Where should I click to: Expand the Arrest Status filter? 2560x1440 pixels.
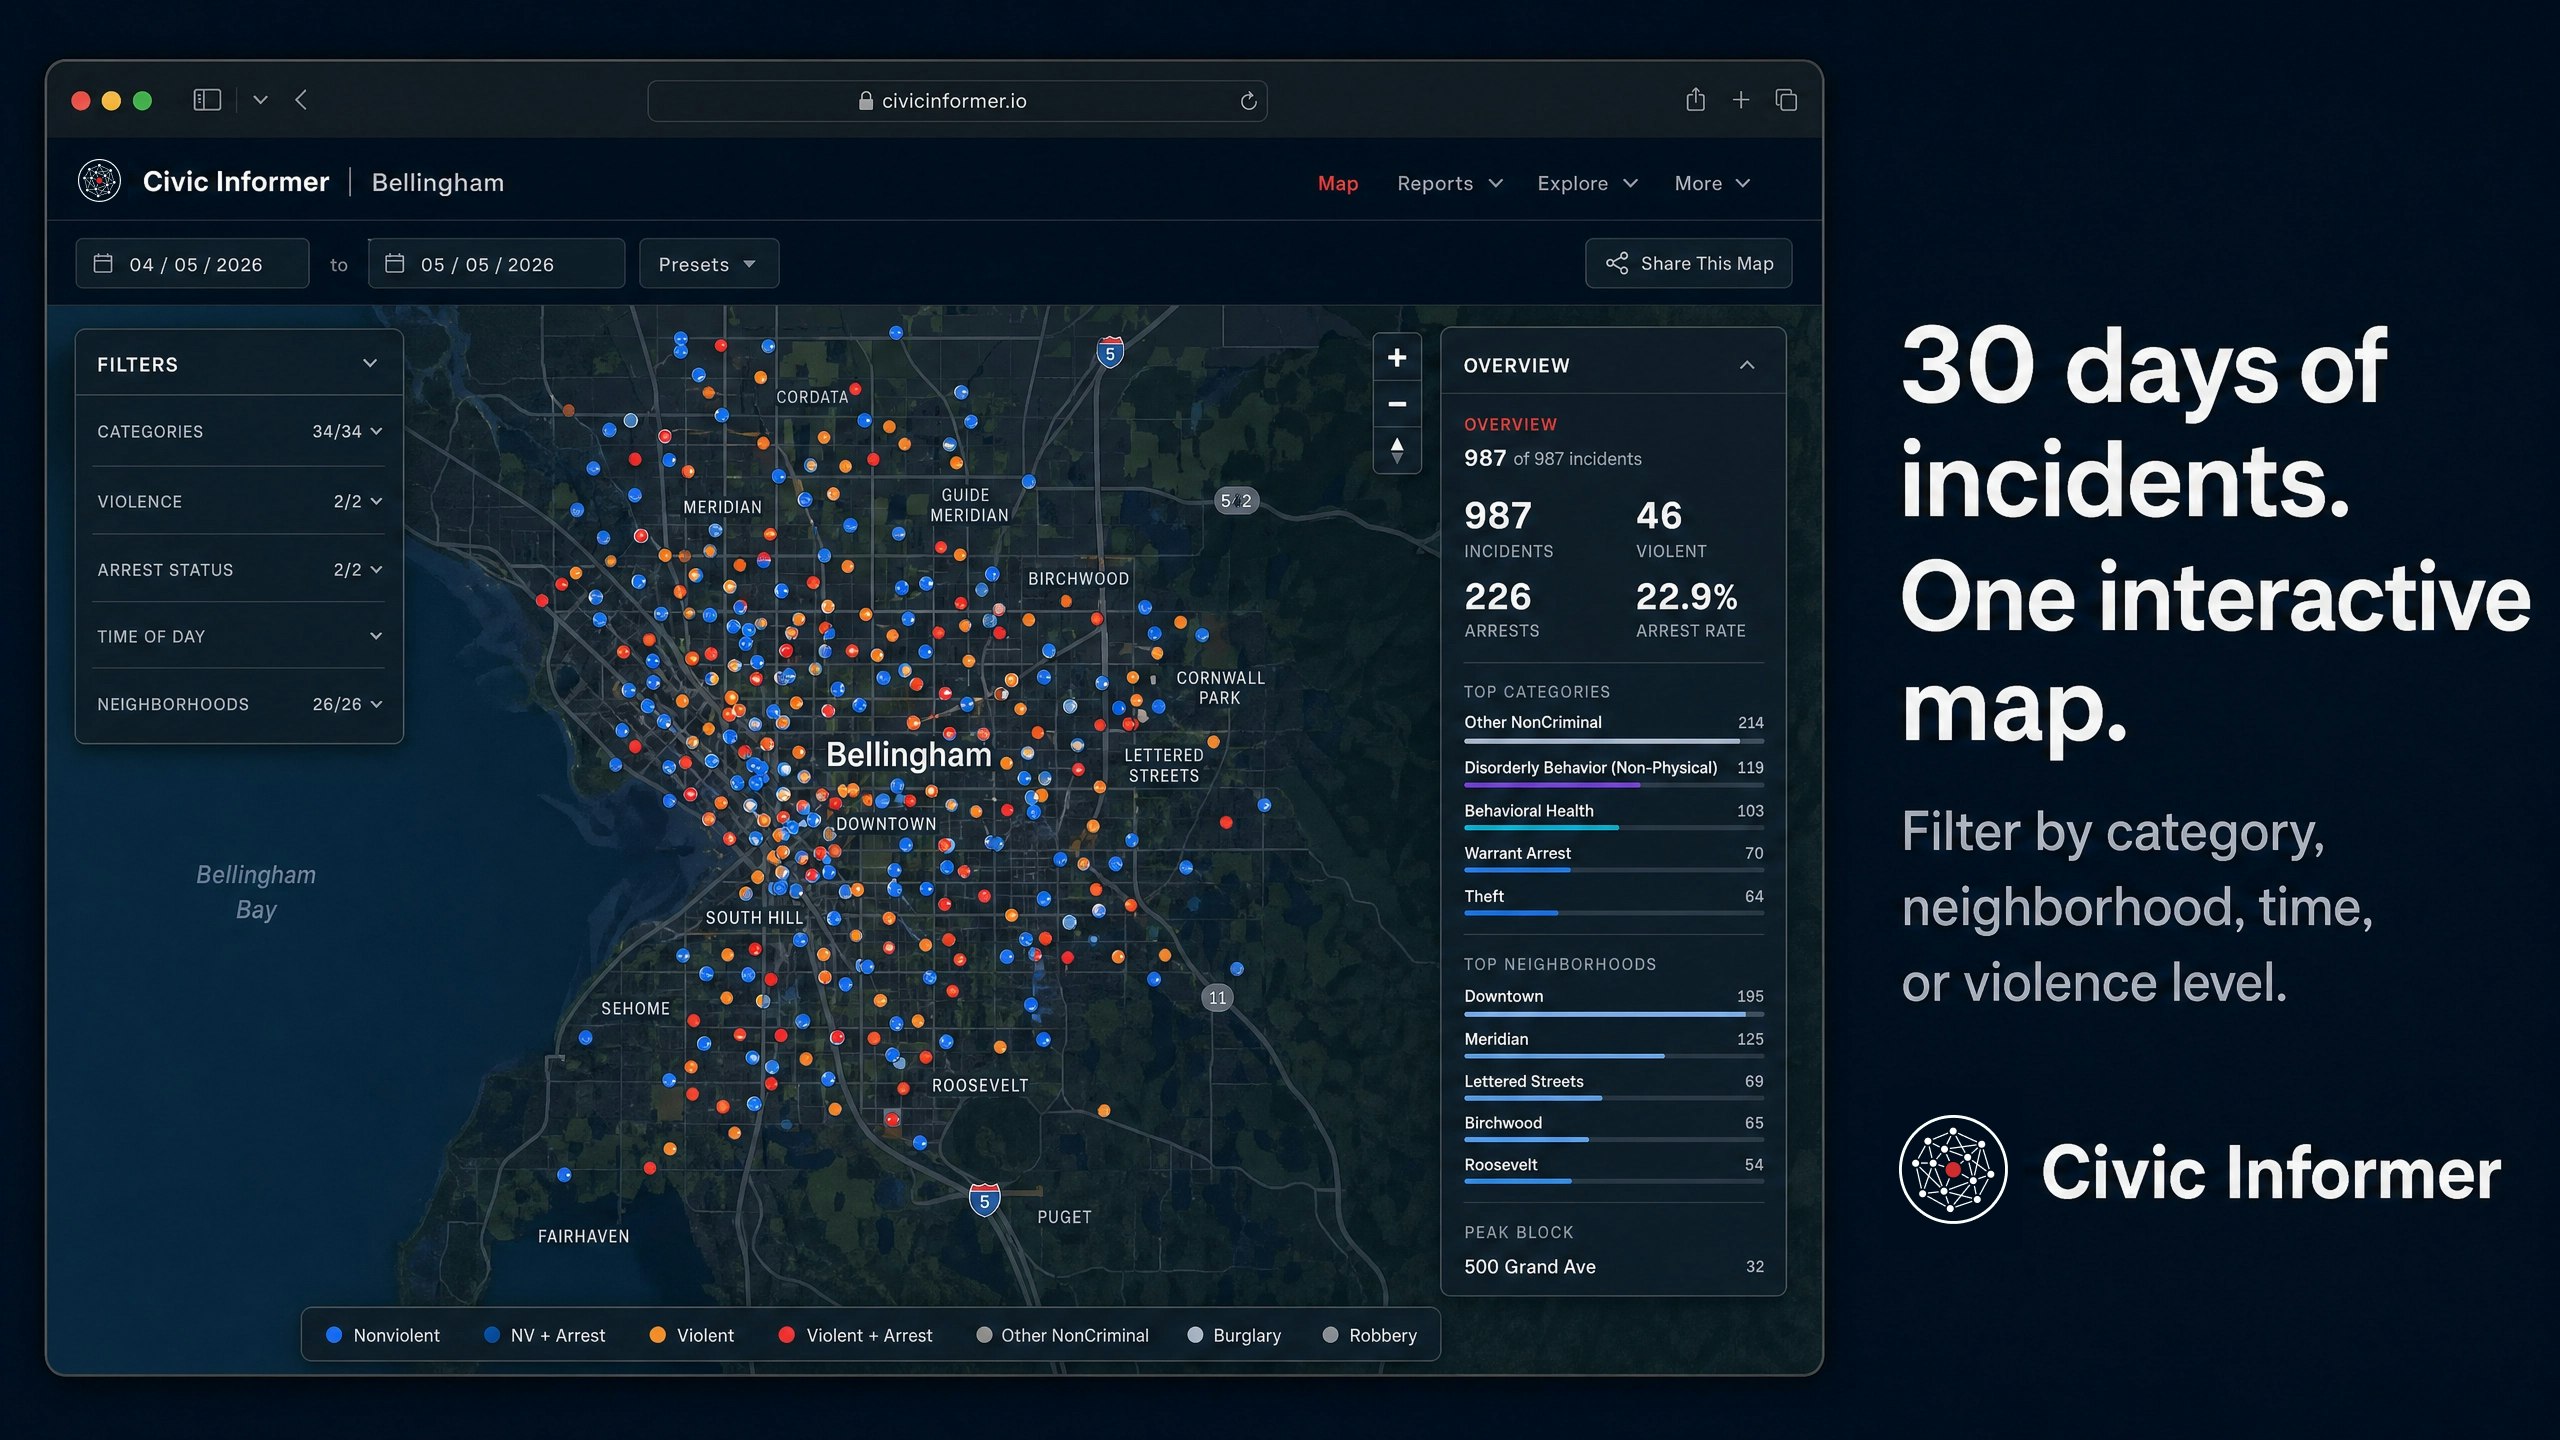click(239, 569)
